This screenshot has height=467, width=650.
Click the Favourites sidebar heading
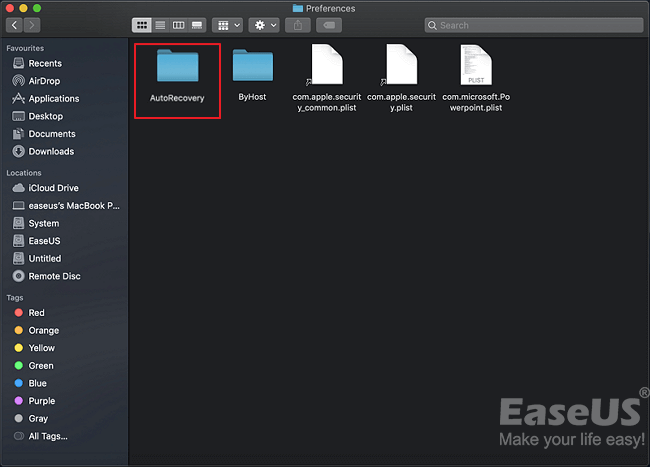click(x=25, y=48)
